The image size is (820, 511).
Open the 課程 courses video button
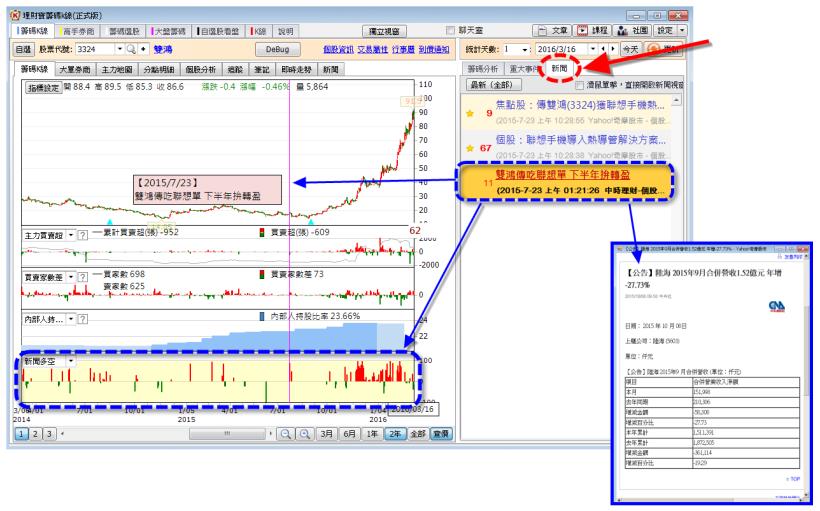click(x=592, y=30)
